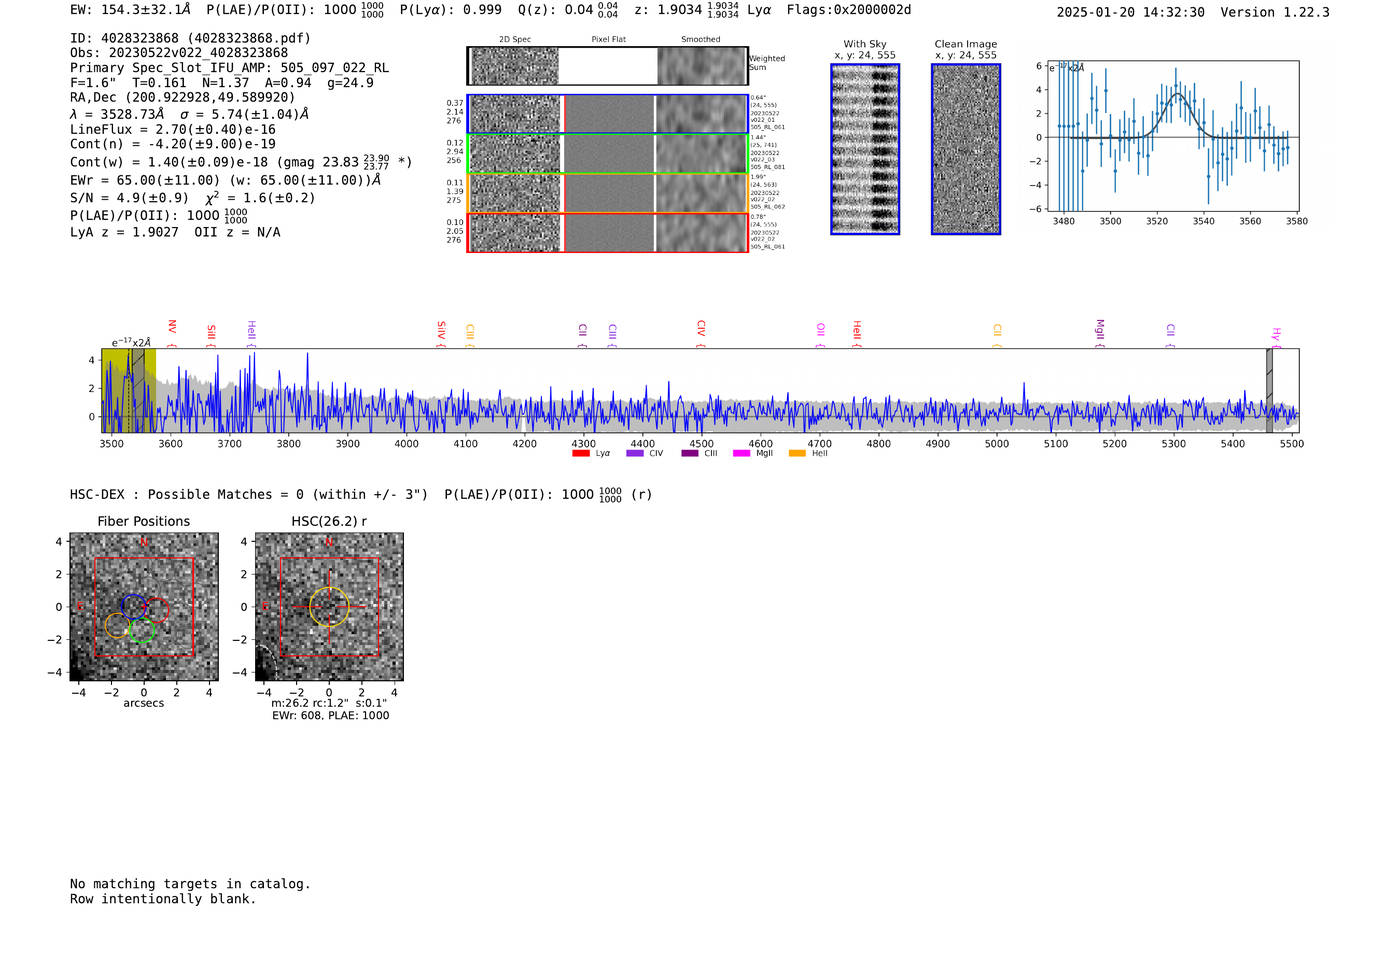1400x953 pixels.
Task: Click the MgII line marker above spectrum
Action: click(x=1099, y=333)
